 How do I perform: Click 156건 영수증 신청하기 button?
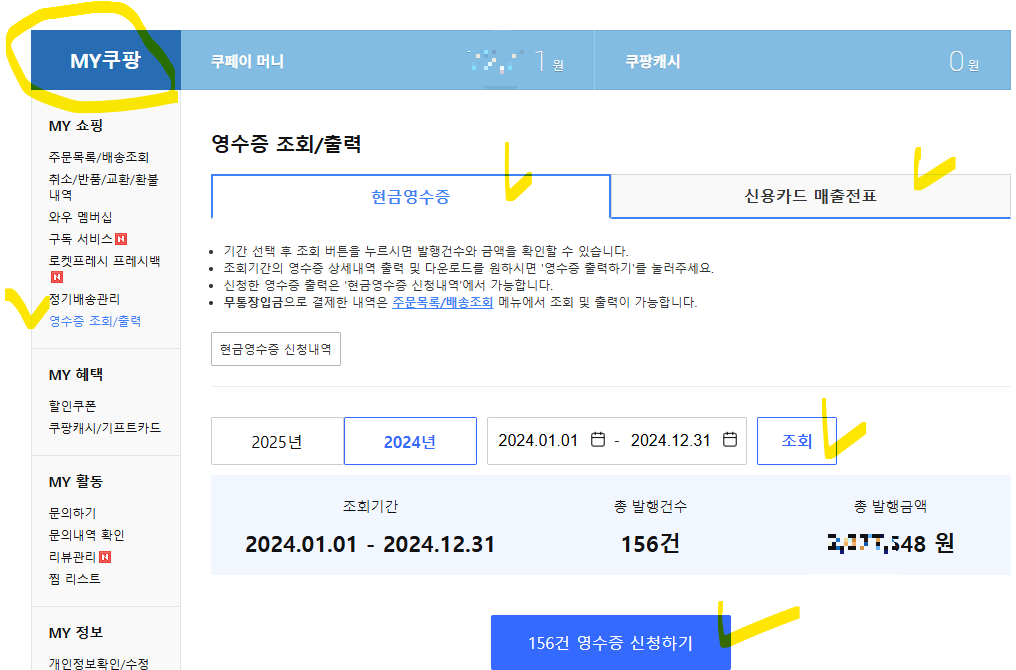(611, 642)
